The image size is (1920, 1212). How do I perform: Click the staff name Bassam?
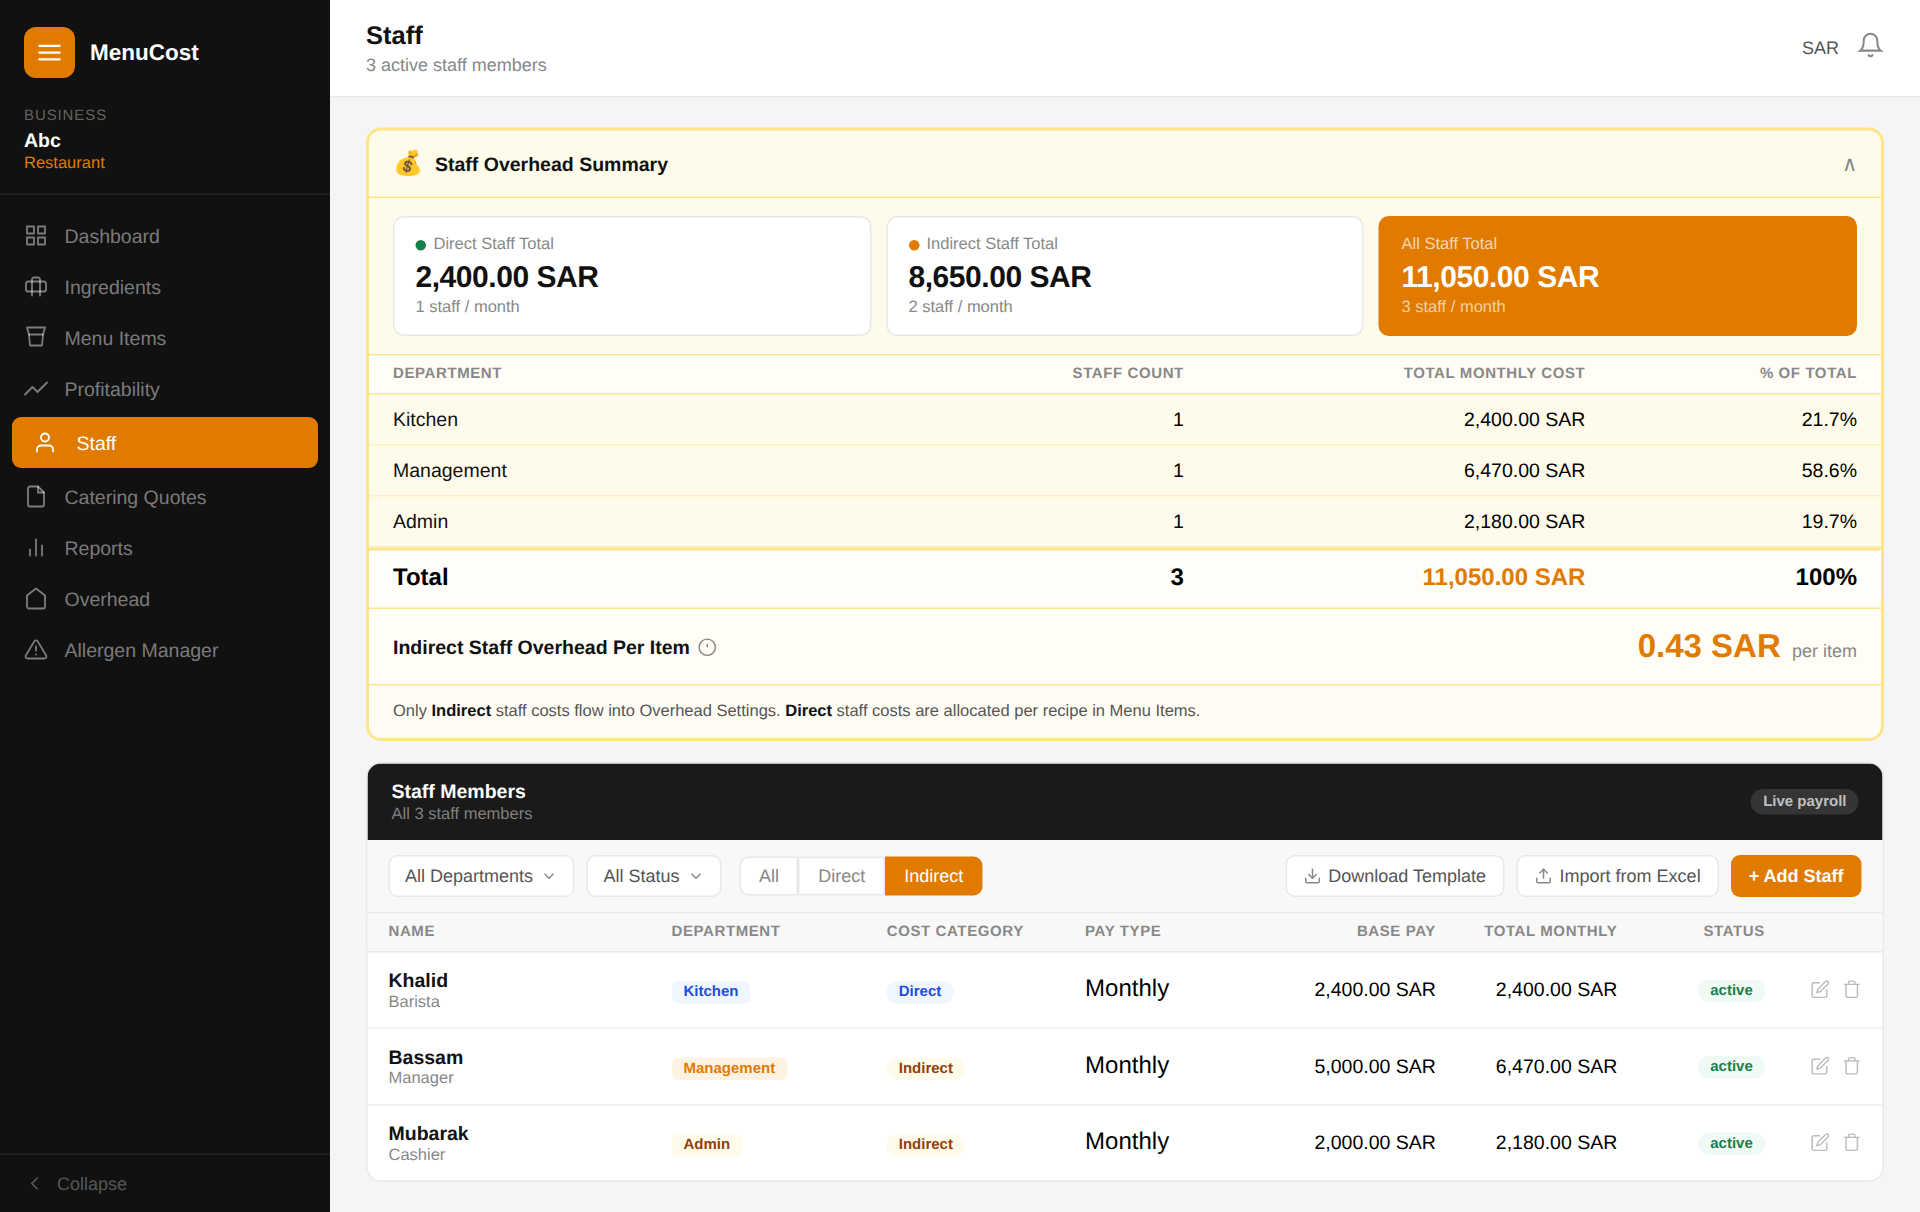coord(425,1057)
